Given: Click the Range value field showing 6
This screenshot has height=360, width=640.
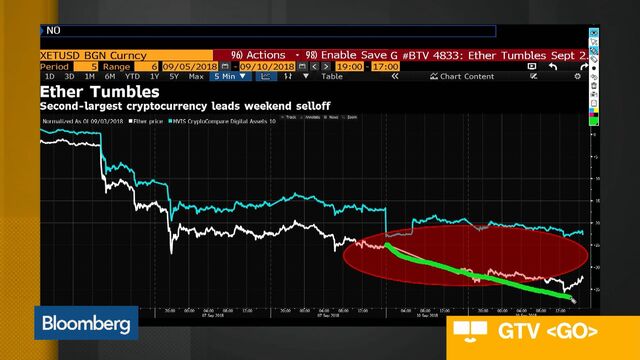Looking at the screenshot, I should pos(146,67).
